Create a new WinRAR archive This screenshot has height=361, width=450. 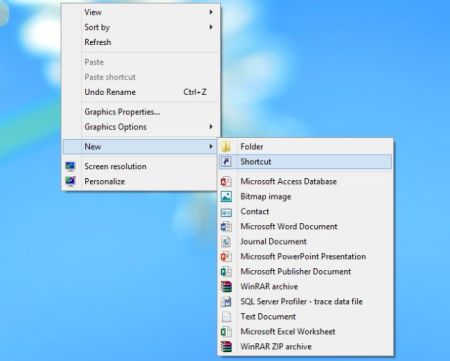305,287
